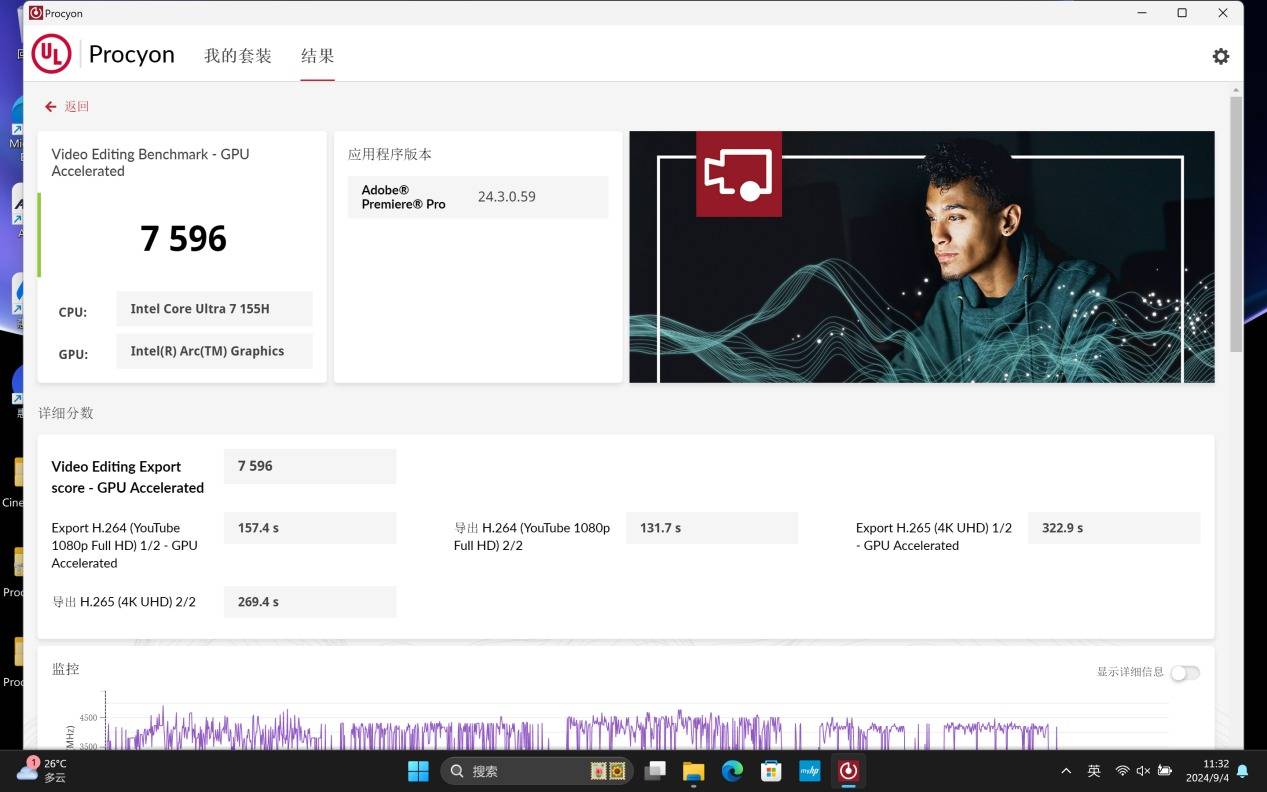Open the 我的套装 tab
The width and height of the screenshot is (1267, 792).
point(238,56)
